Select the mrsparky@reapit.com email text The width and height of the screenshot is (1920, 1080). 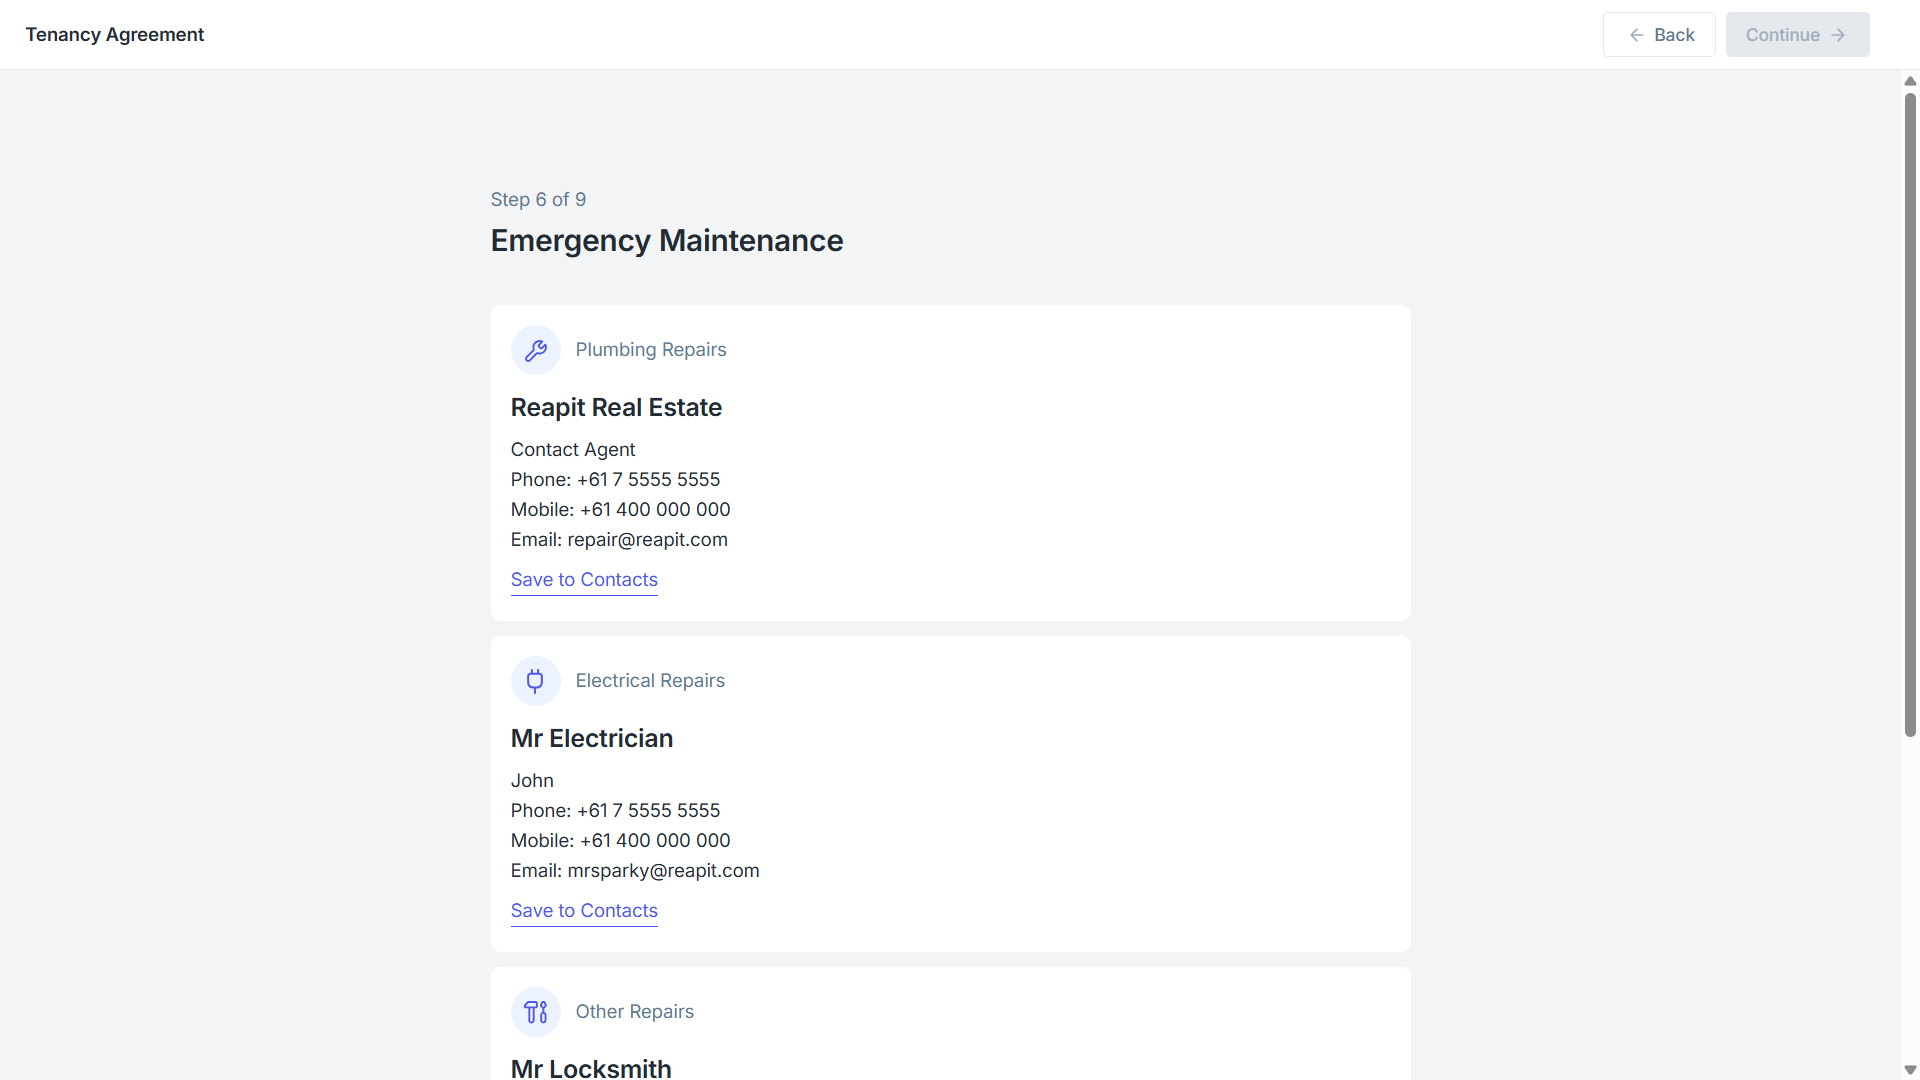click(x=664, y=871)
